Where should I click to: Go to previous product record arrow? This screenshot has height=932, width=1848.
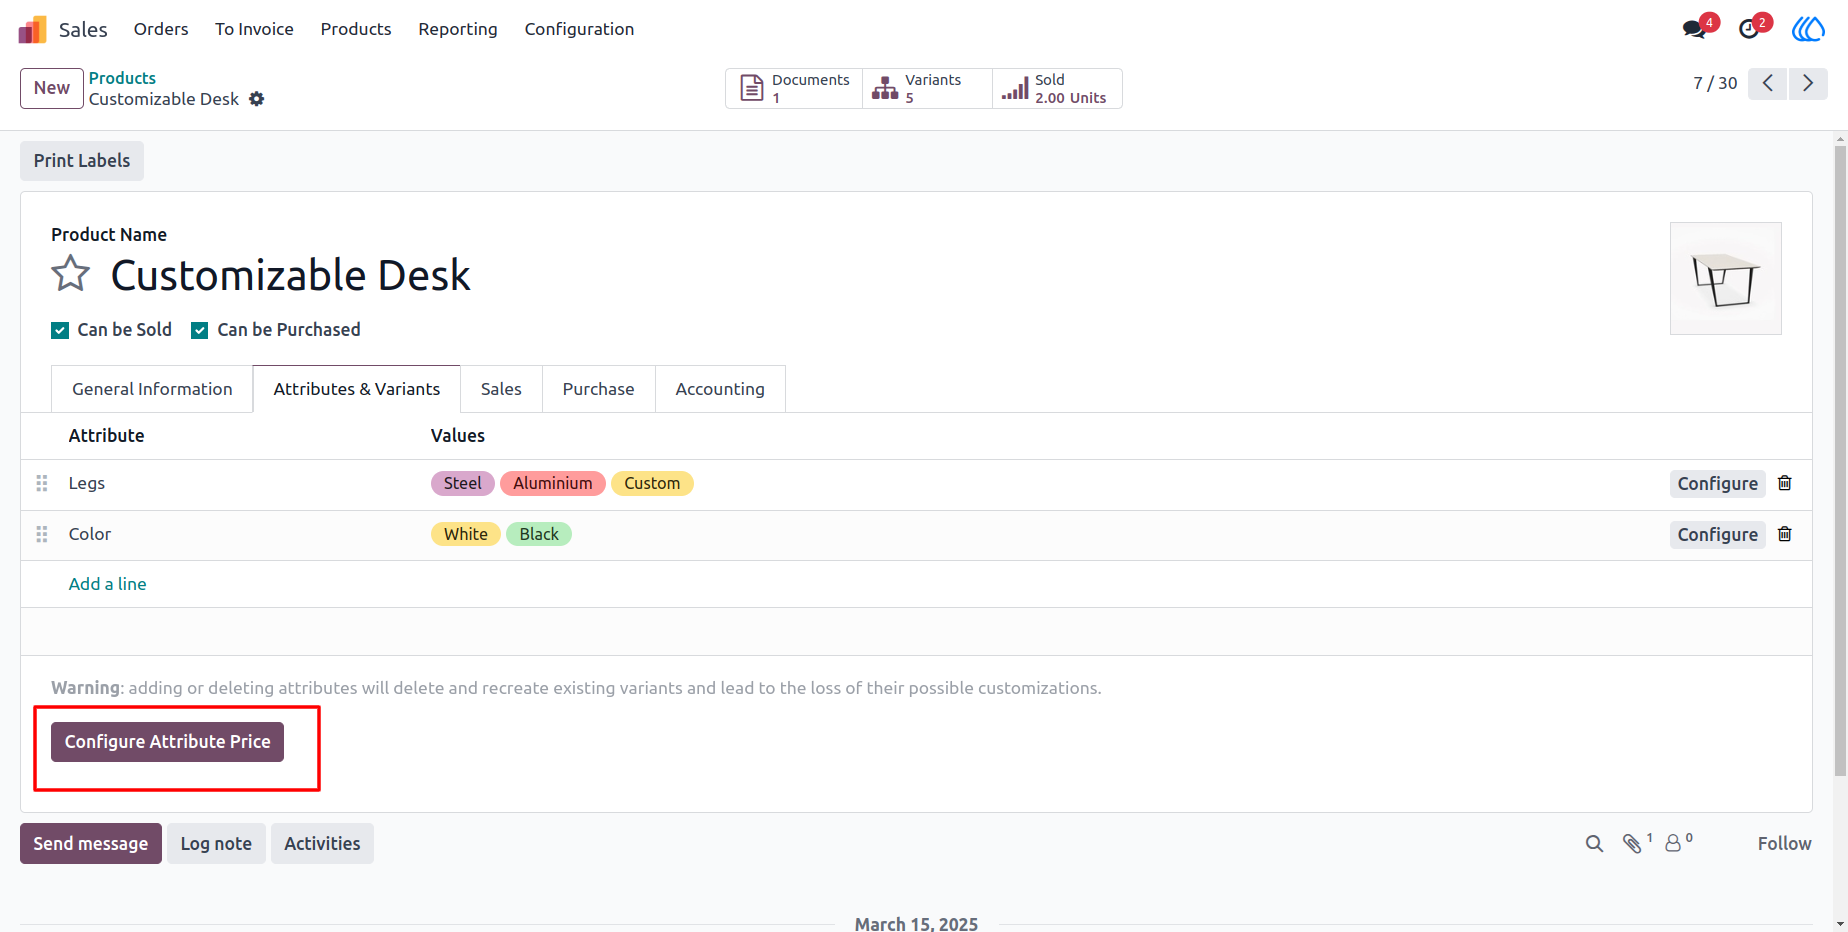[1768, 83]
